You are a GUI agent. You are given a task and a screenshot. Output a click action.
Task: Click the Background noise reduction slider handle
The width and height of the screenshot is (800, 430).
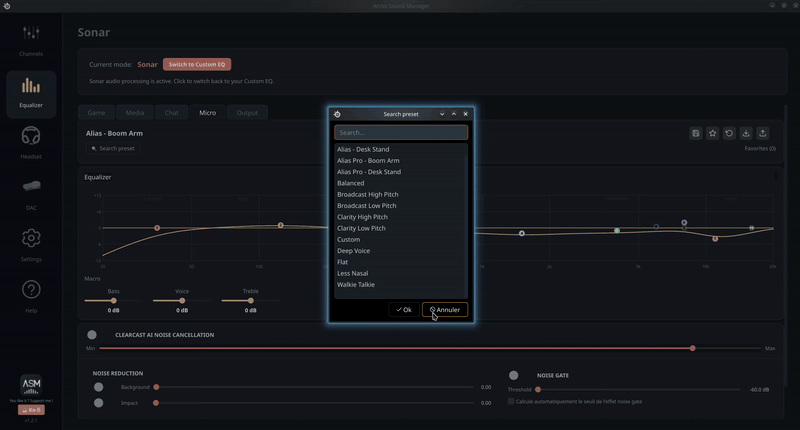(156, 387)
